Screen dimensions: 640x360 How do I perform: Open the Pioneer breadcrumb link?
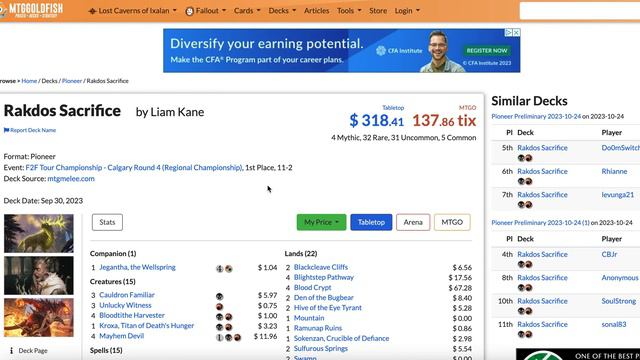72,81
